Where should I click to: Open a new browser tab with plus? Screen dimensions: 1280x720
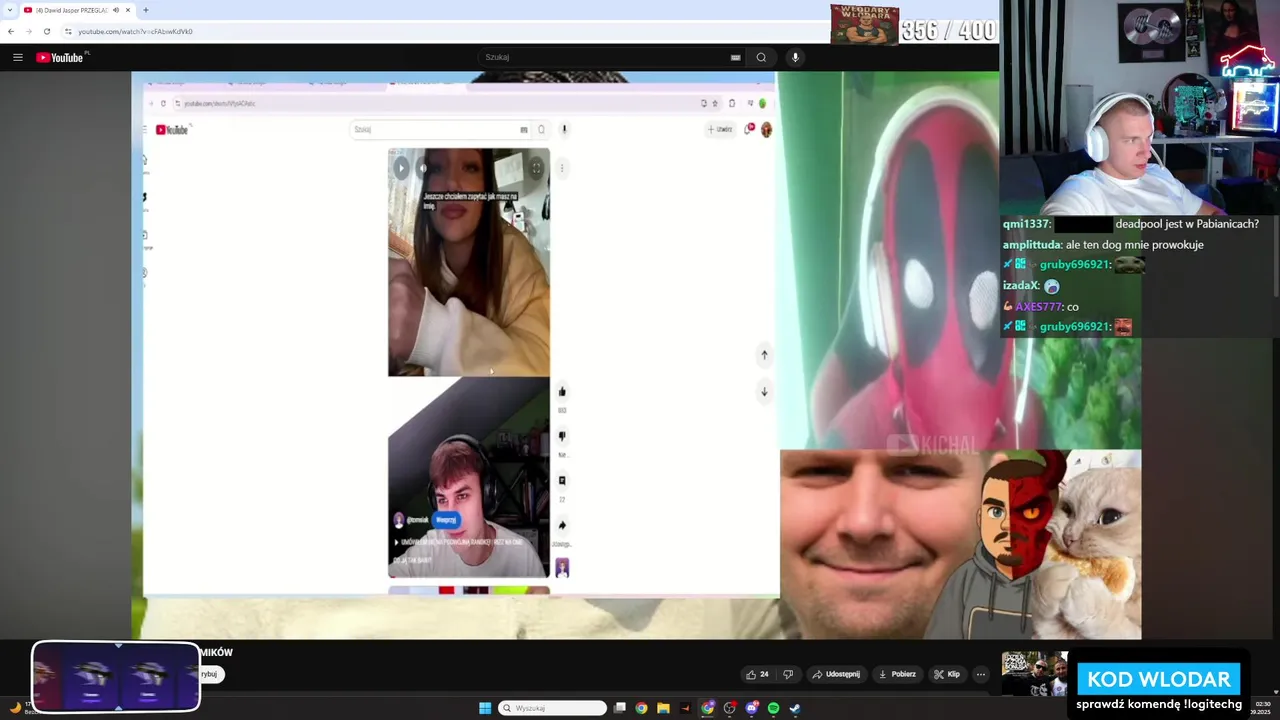pyautogui.click(x=146, y=10)
